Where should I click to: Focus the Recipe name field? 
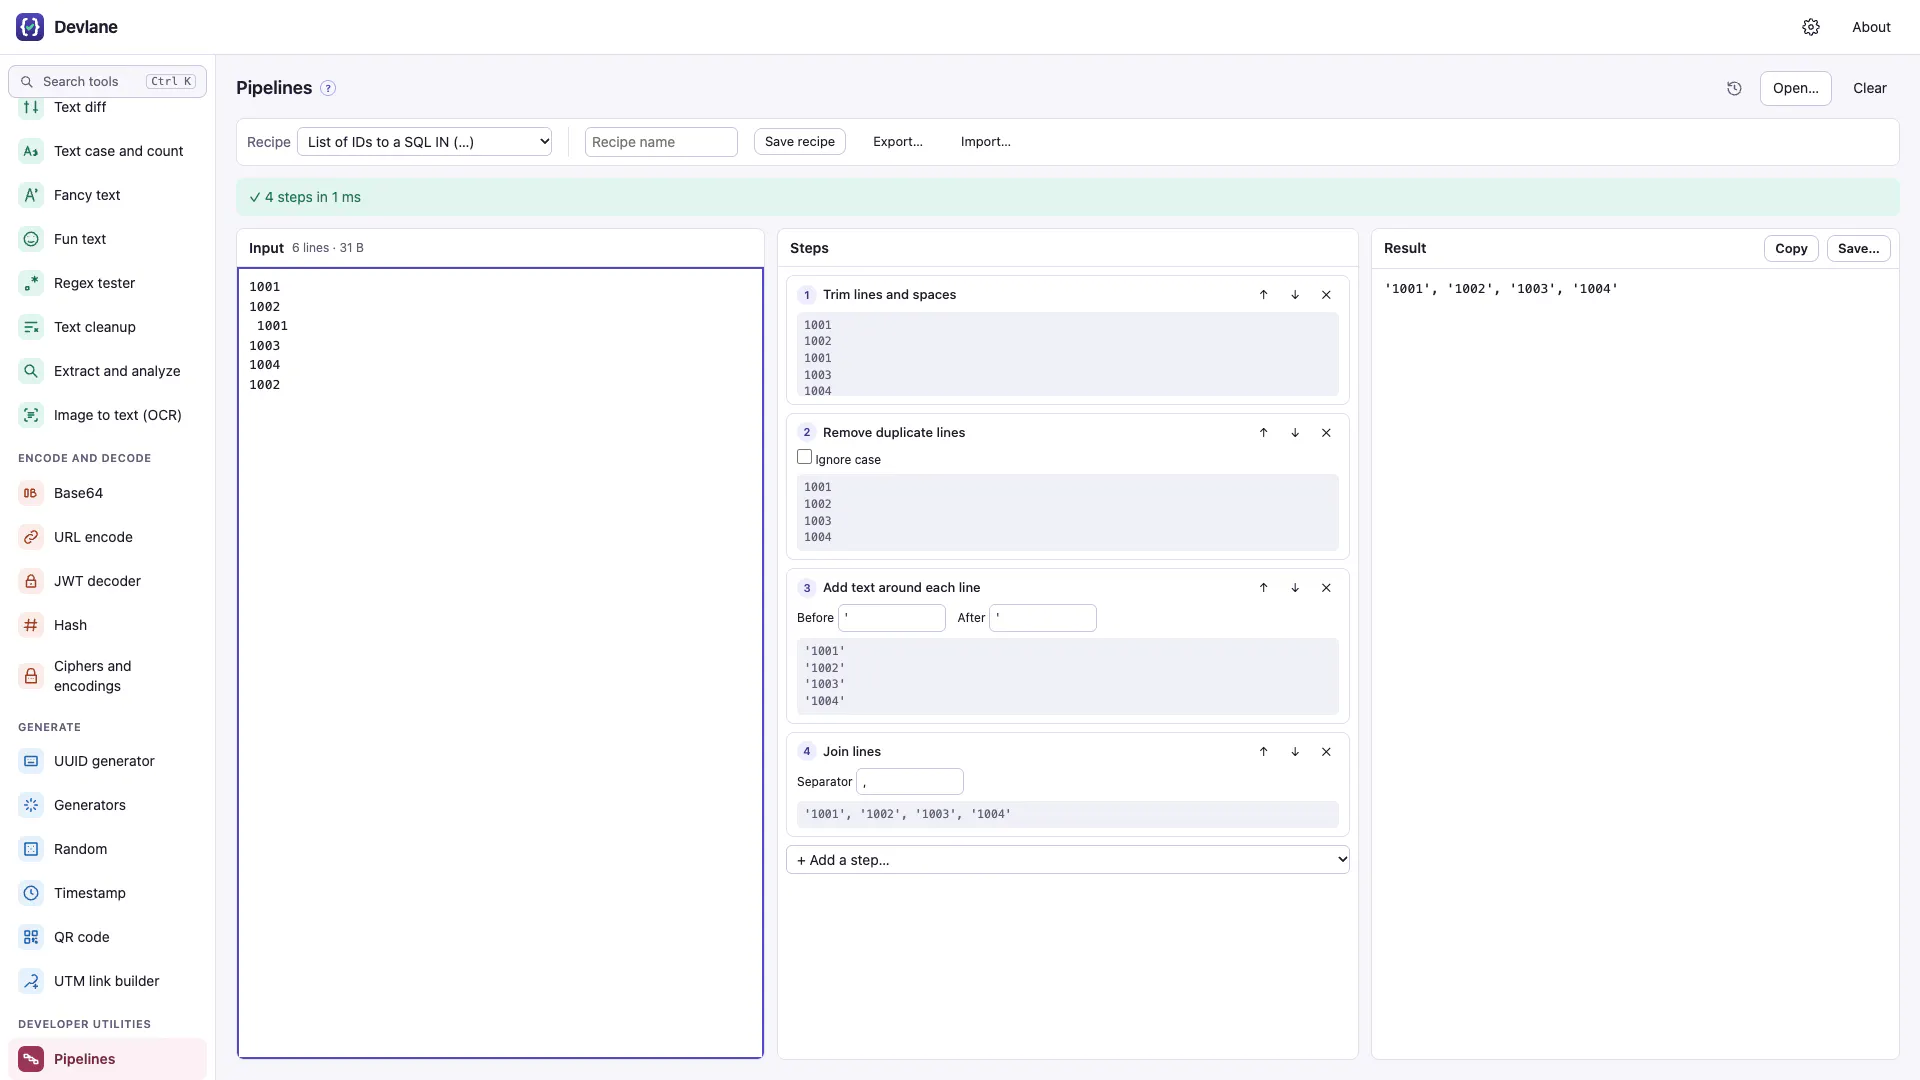661,142
